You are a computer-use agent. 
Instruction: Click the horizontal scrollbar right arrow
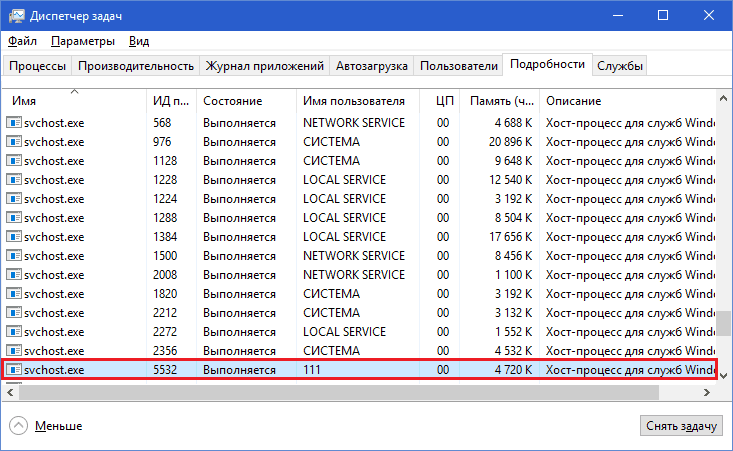click(x=707, y=393)
